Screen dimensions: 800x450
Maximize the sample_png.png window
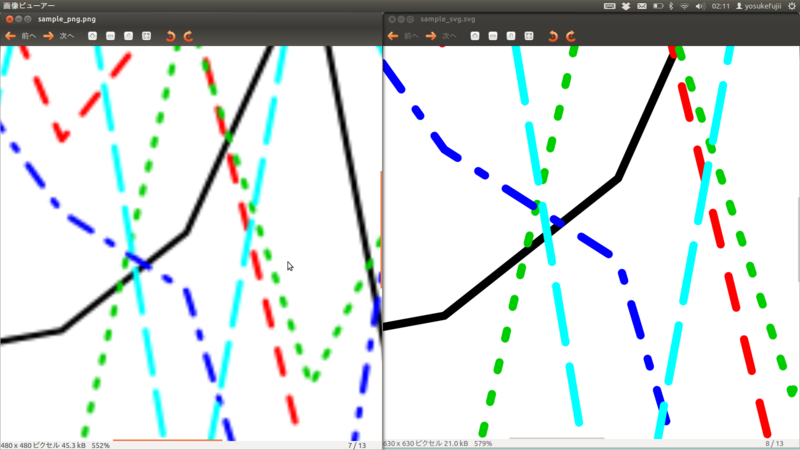(x=28, y=19)
